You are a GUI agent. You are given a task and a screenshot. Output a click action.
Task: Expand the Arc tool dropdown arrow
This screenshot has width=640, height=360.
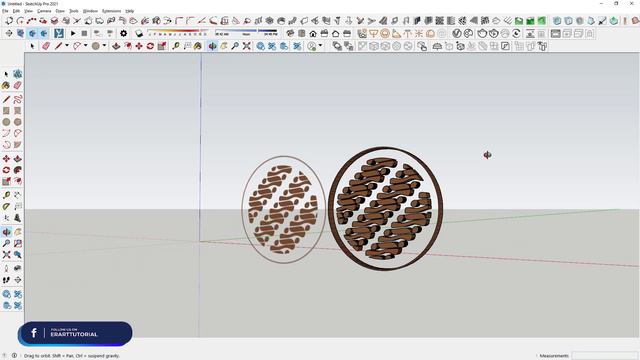[86, 46]
